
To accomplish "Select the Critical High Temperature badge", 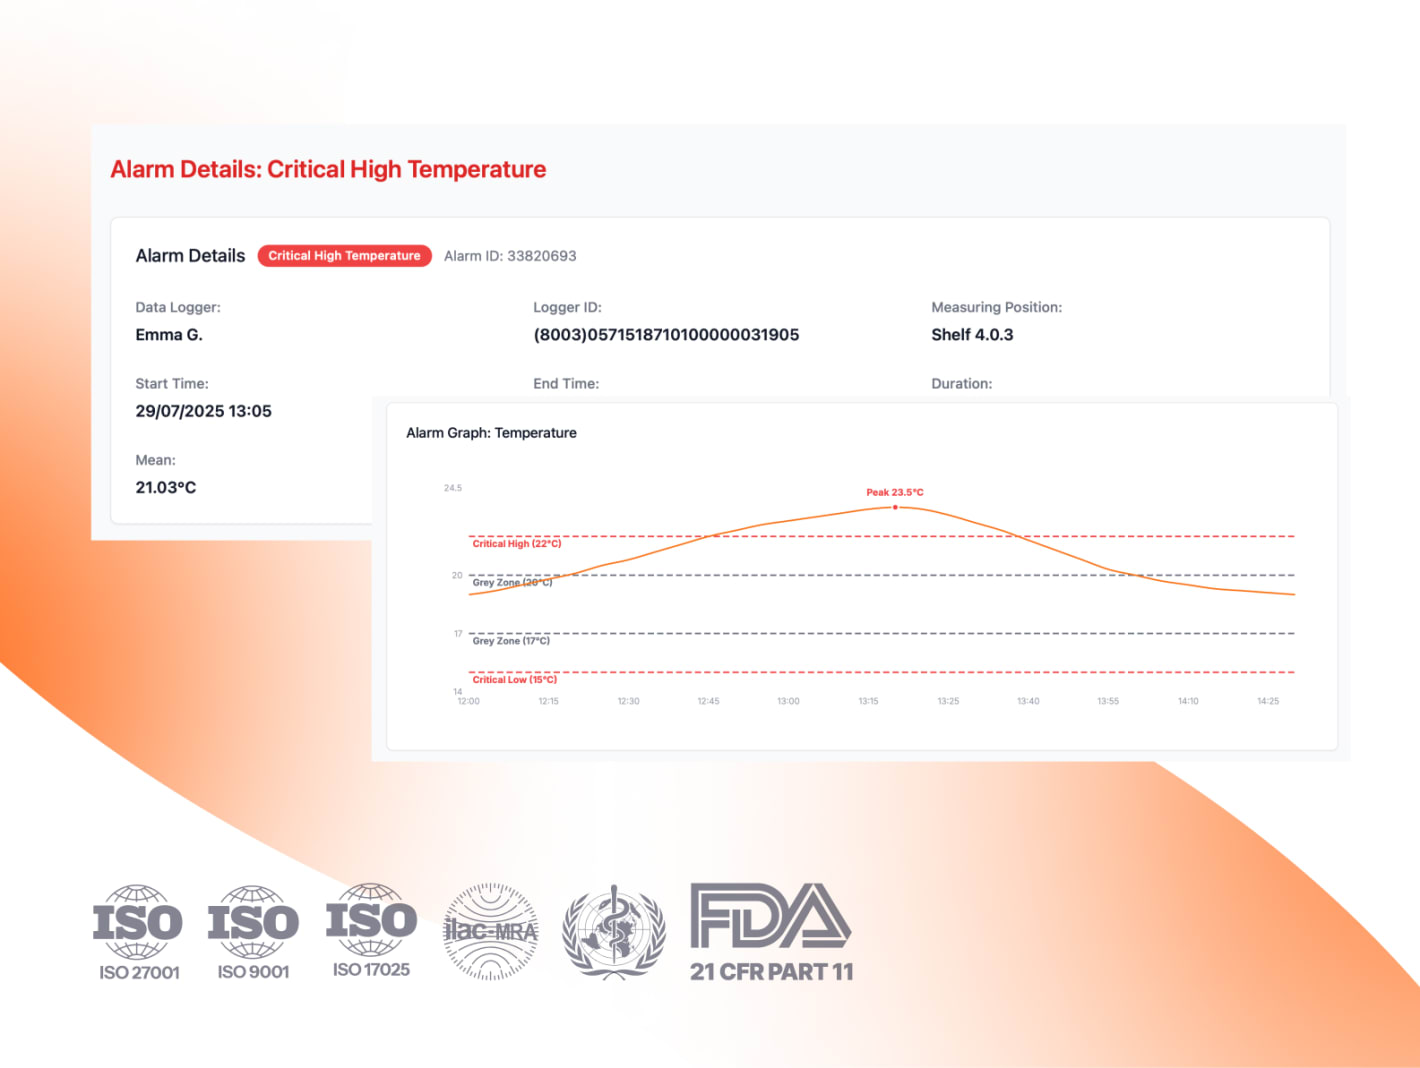I will pos(344,256).
